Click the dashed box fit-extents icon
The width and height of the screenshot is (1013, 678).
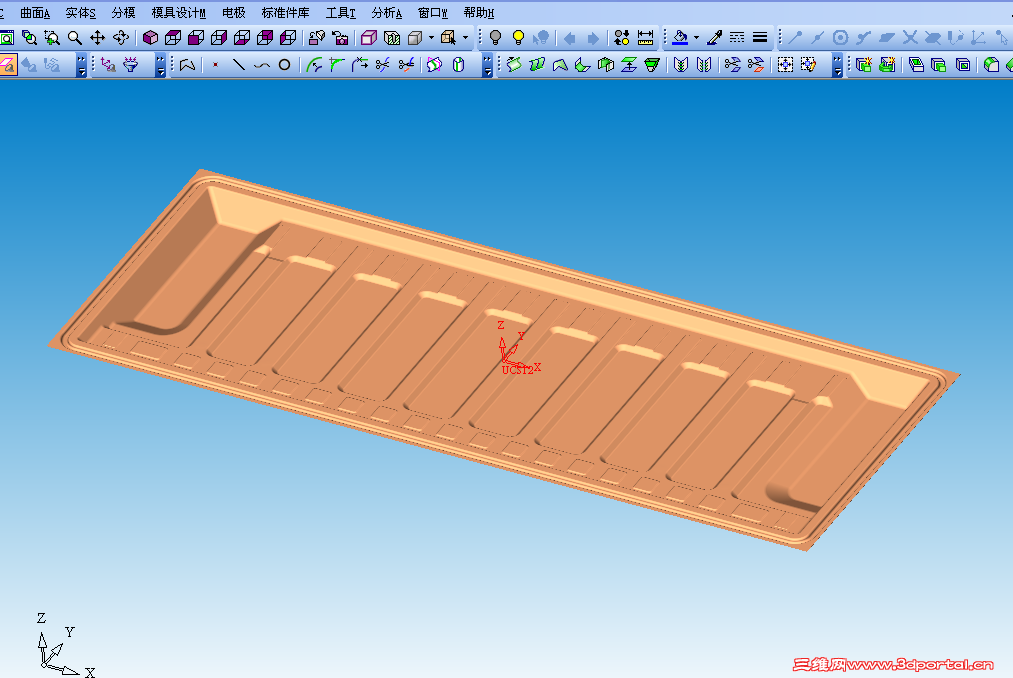click(785, 65)
